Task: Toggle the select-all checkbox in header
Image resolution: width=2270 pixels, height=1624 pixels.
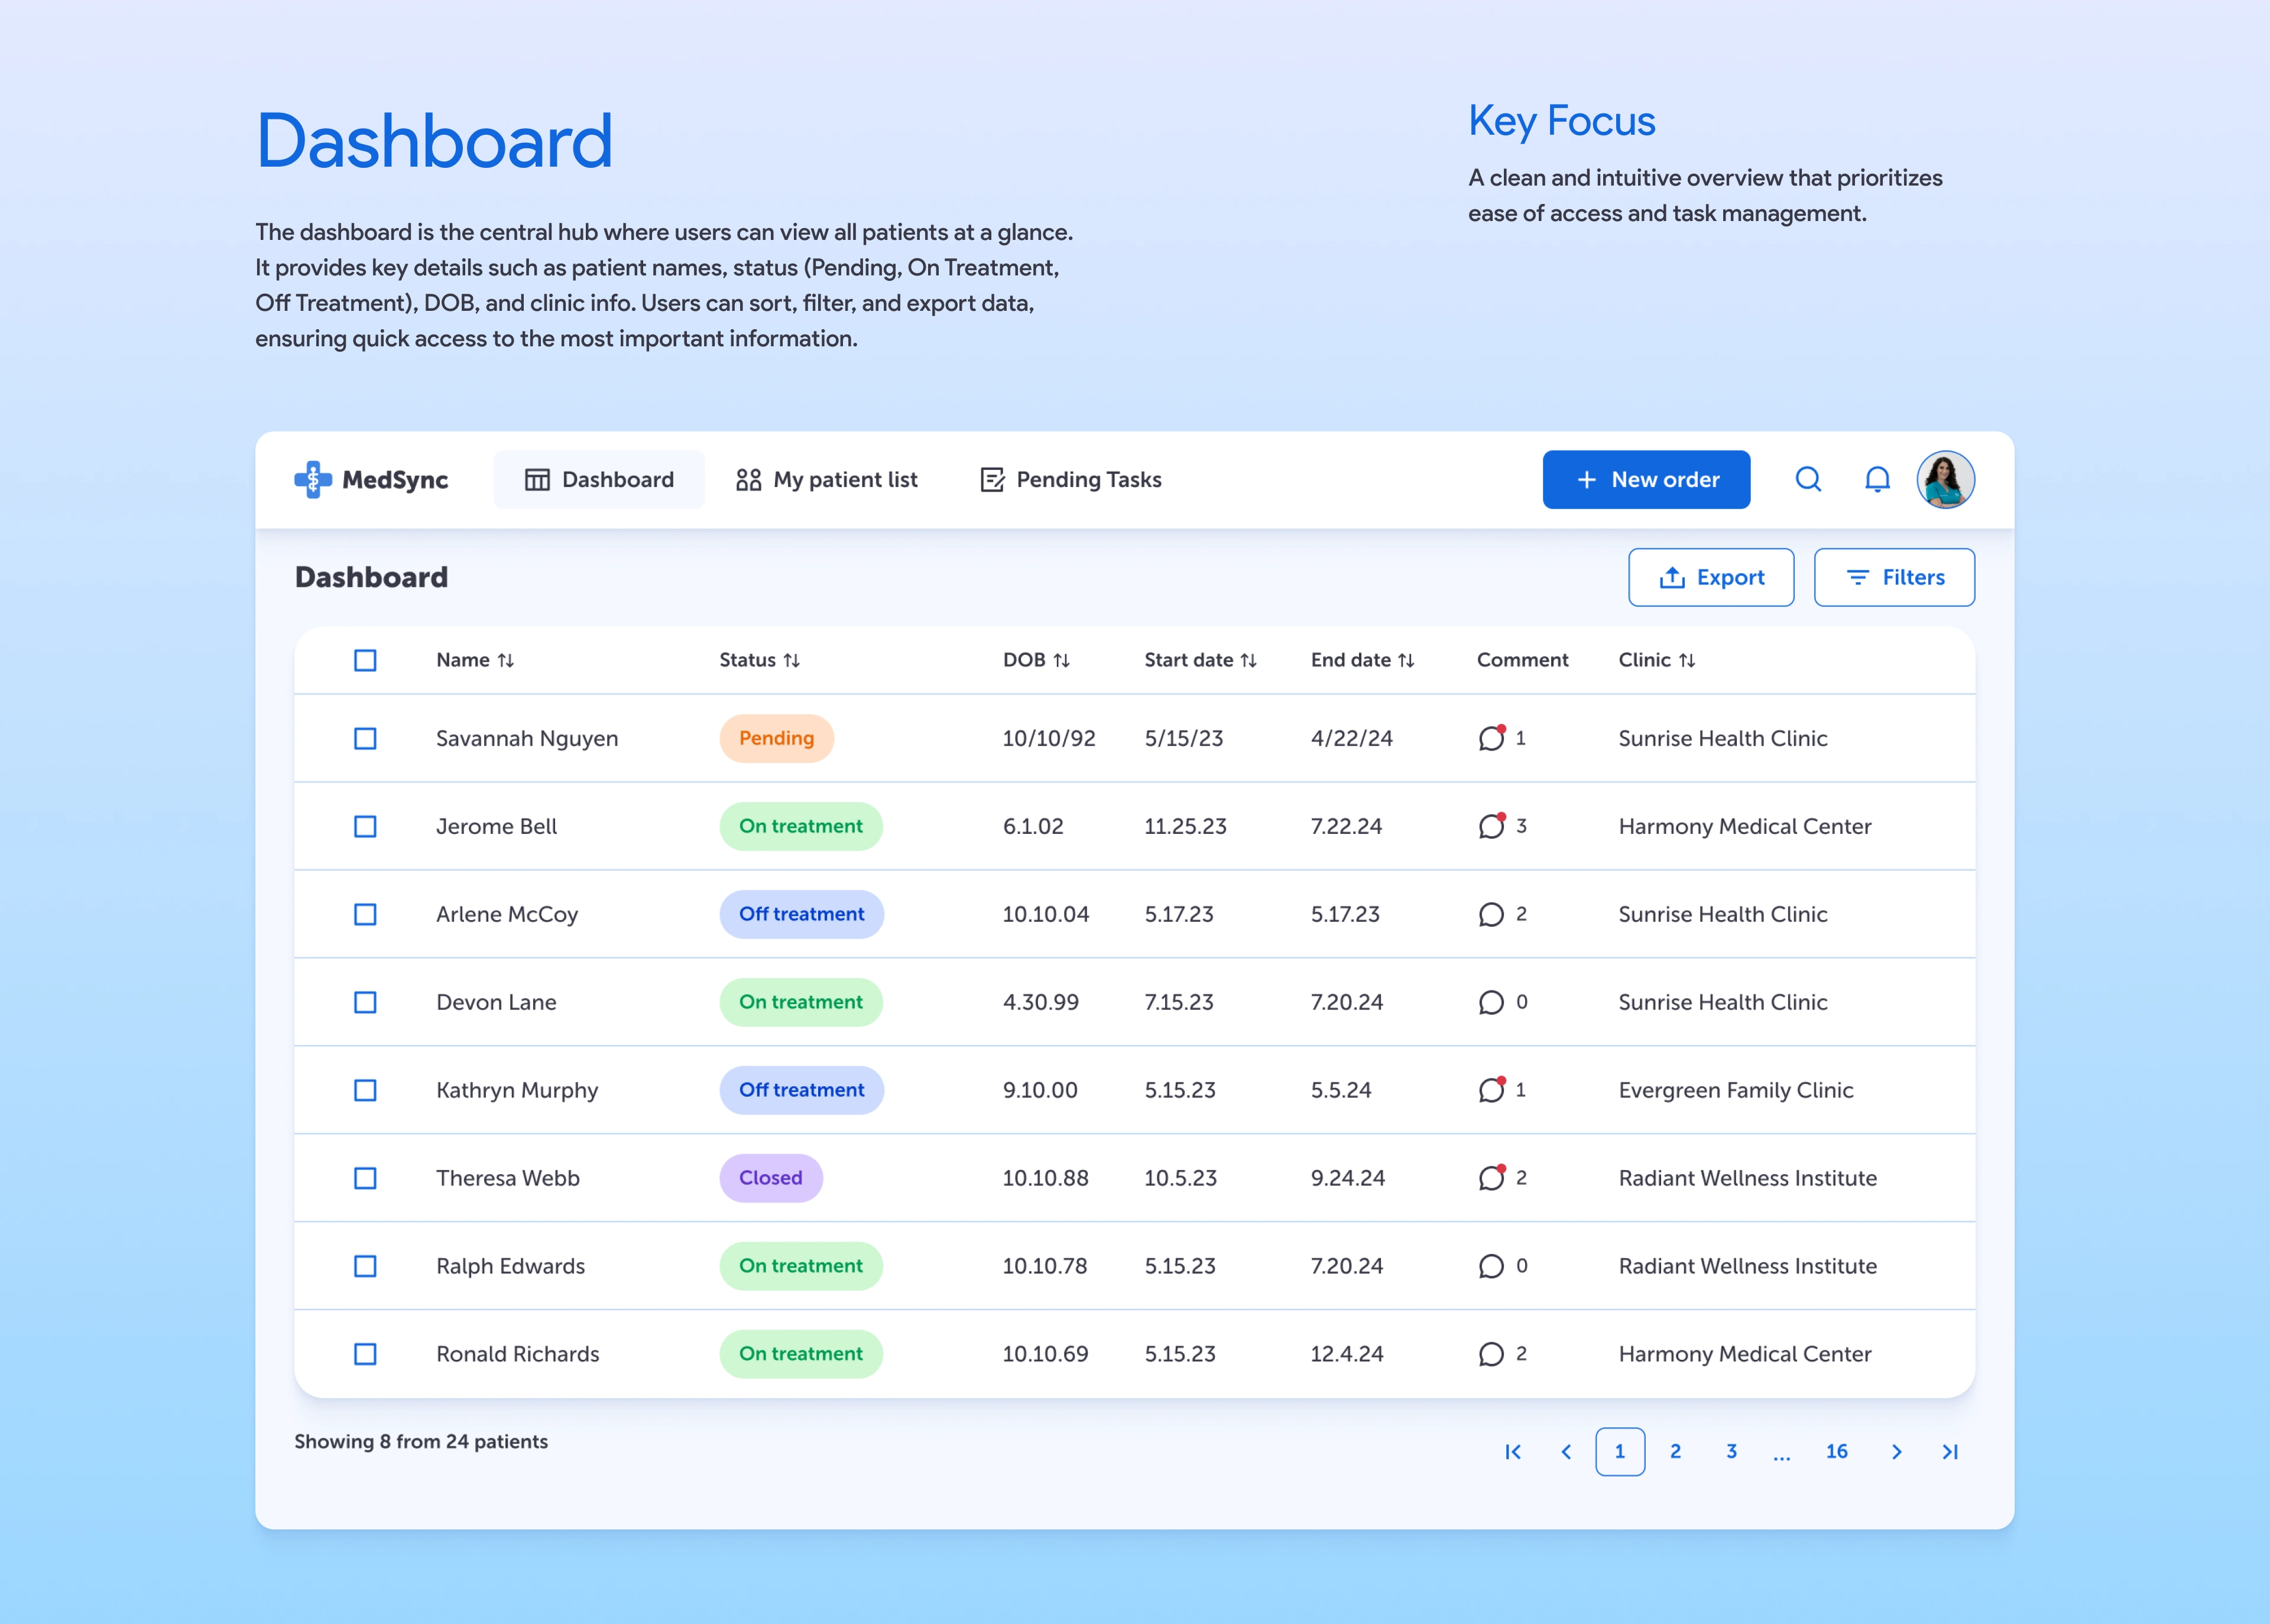Action: (x=365, y=660)
